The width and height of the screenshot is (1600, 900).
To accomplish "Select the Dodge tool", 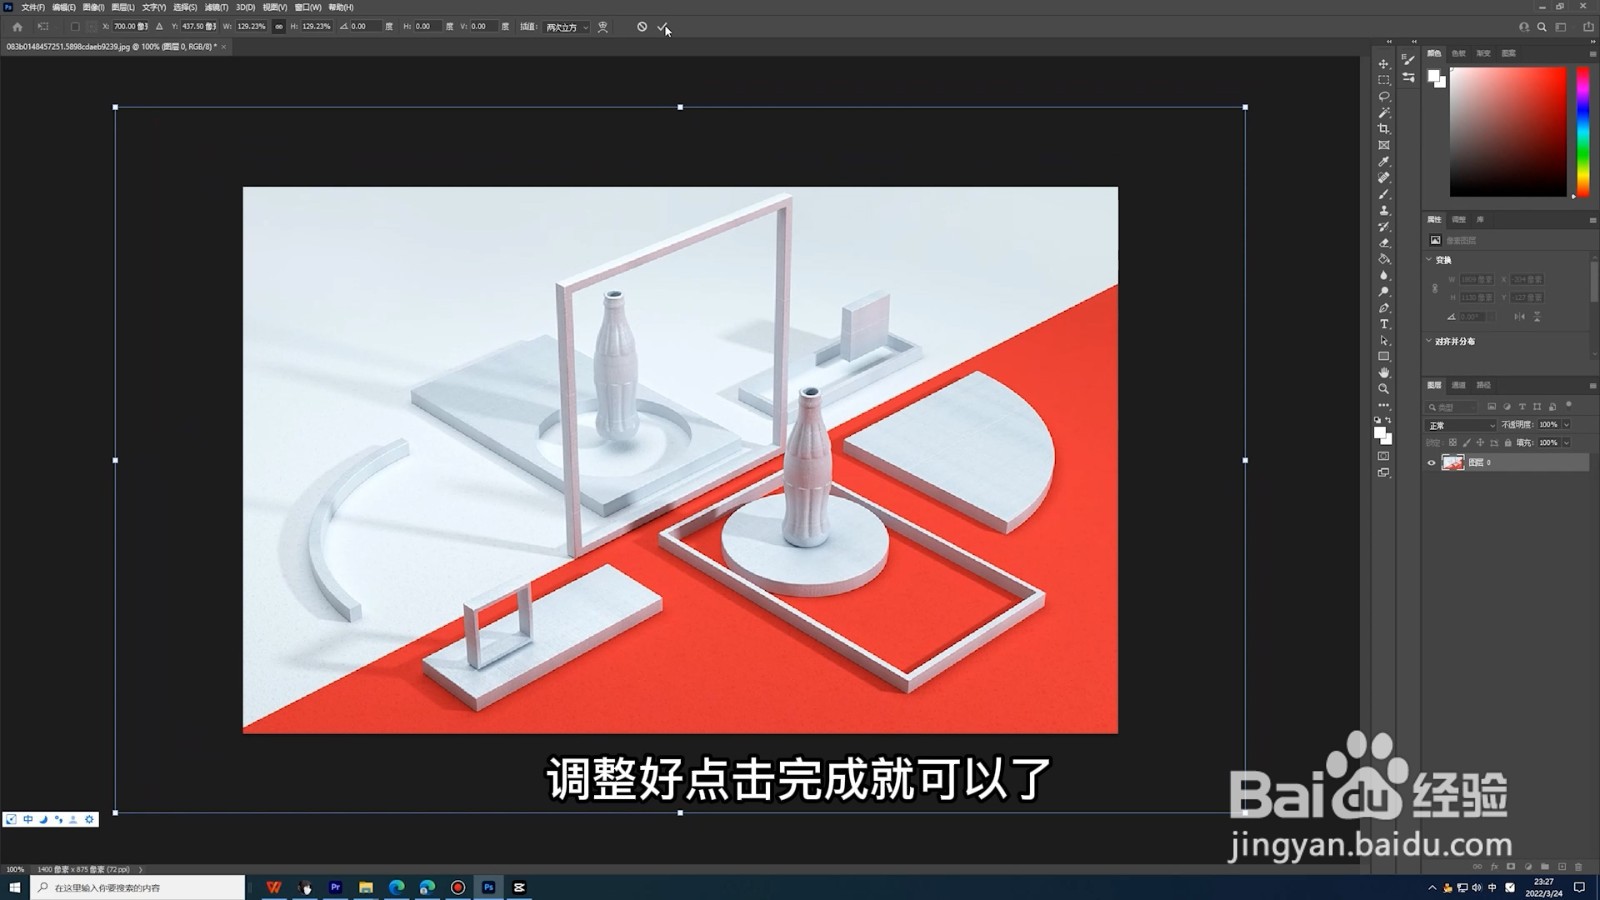I will coord(1384,292).
